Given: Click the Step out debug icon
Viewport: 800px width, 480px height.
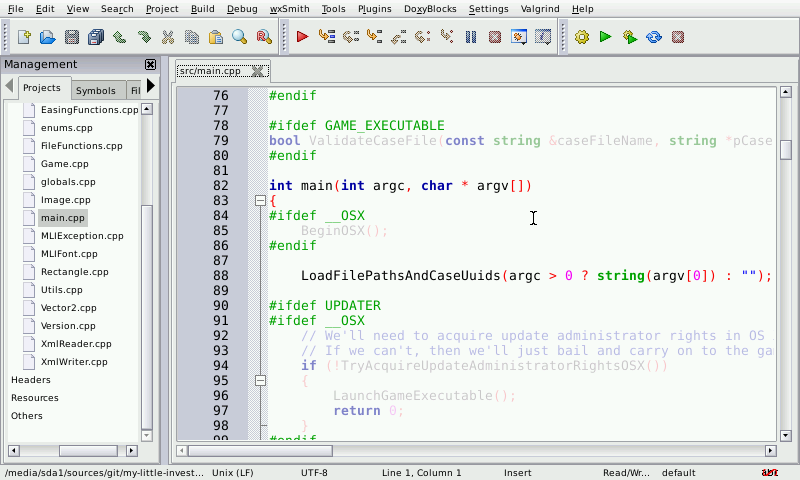Looking at the screenshot, I should coord(398,37).
